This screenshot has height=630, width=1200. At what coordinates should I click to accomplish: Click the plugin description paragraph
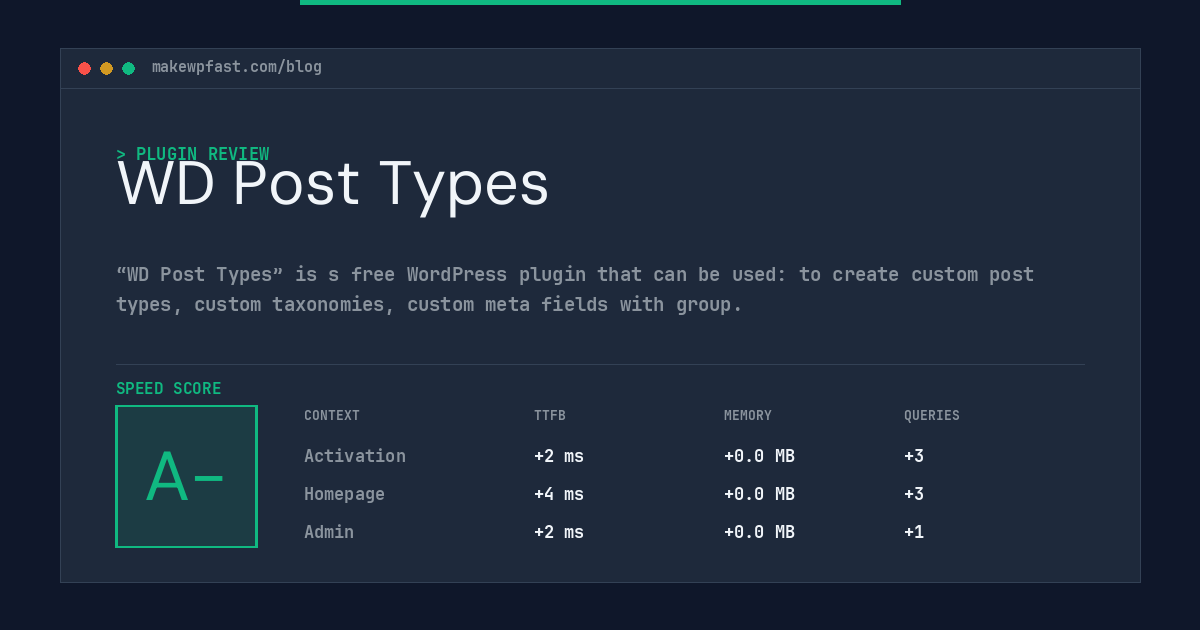click(575, 289)
